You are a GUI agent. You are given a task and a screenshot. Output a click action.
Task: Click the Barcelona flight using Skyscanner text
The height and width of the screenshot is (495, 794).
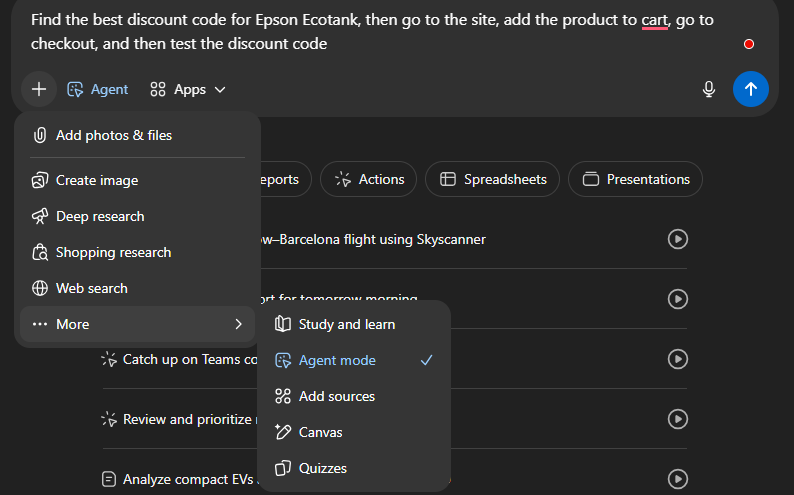tap(373, 239)
